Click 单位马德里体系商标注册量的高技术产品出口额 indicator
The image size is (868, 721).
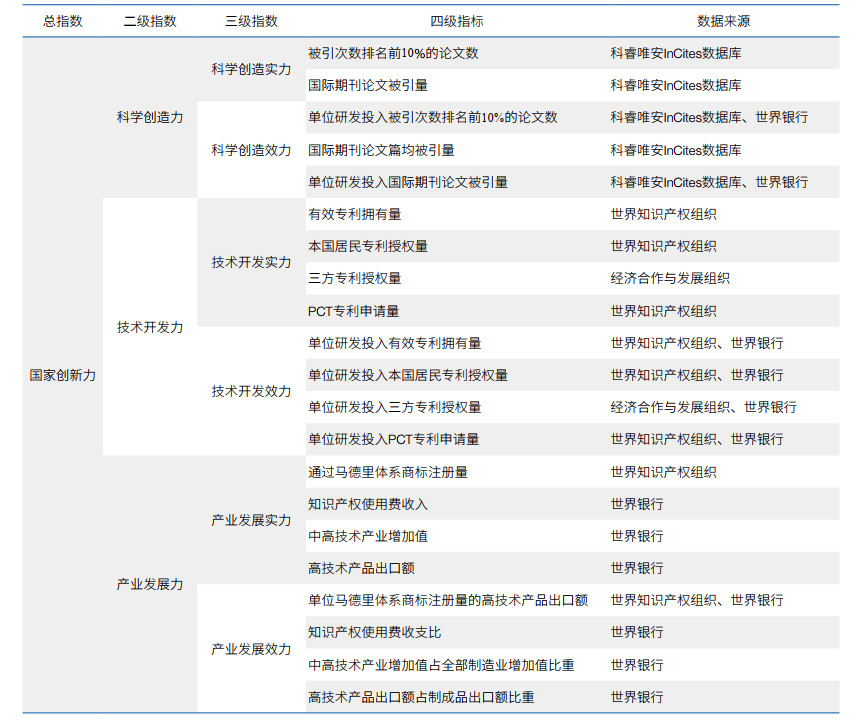[x=448, y=600]
